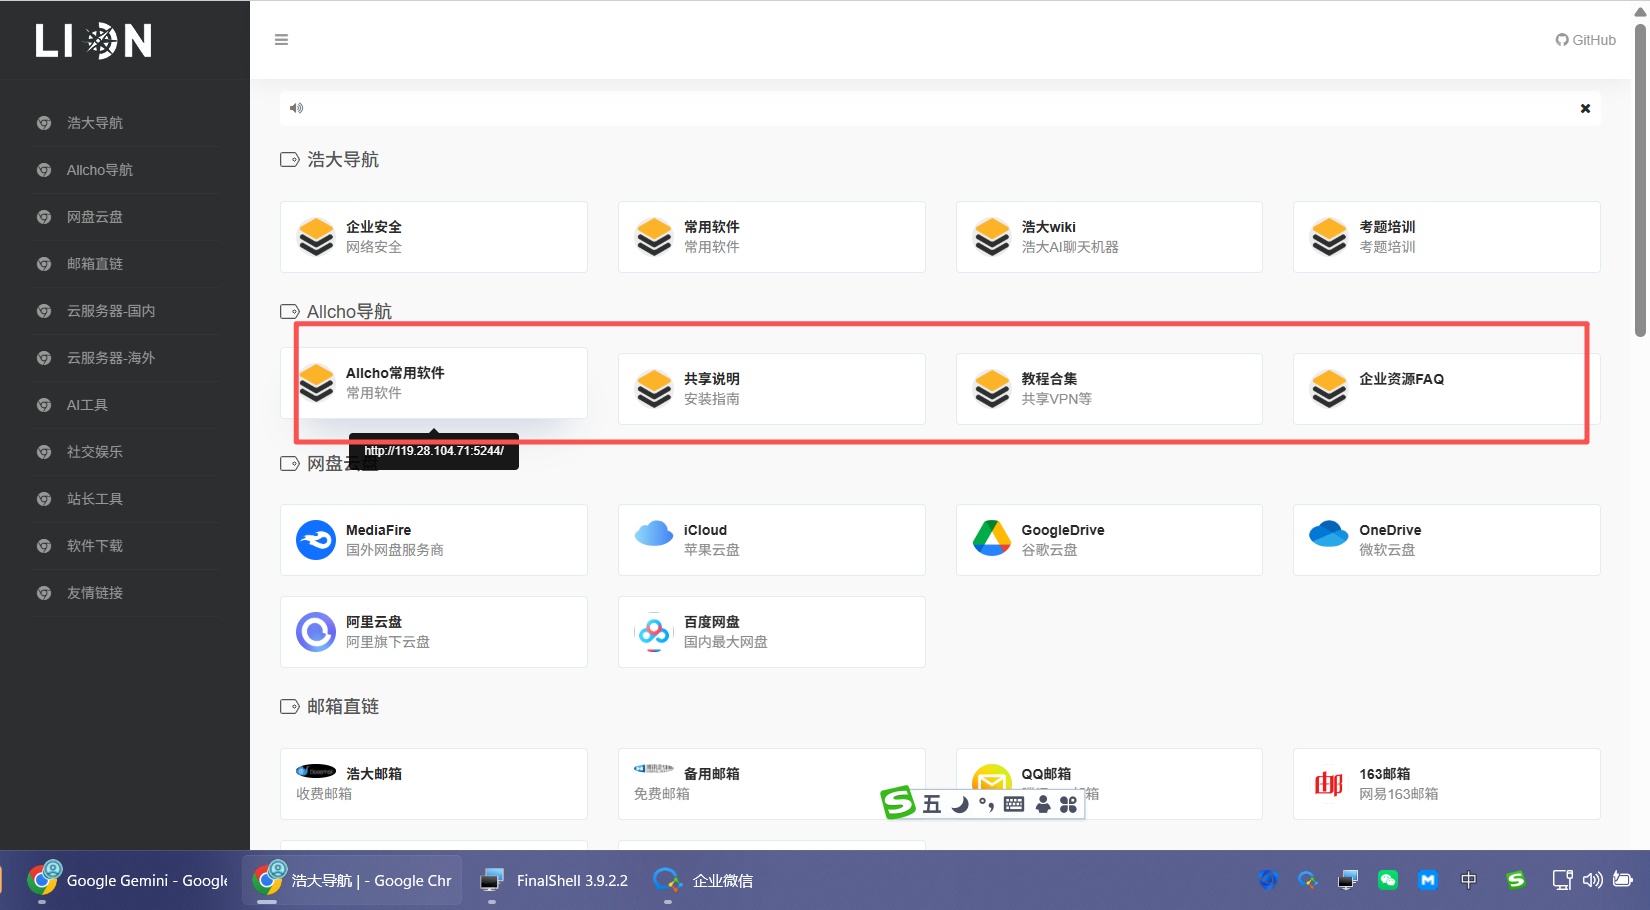
Task: Toggle Sogou half-moon width mode
Action: point(960,804)
